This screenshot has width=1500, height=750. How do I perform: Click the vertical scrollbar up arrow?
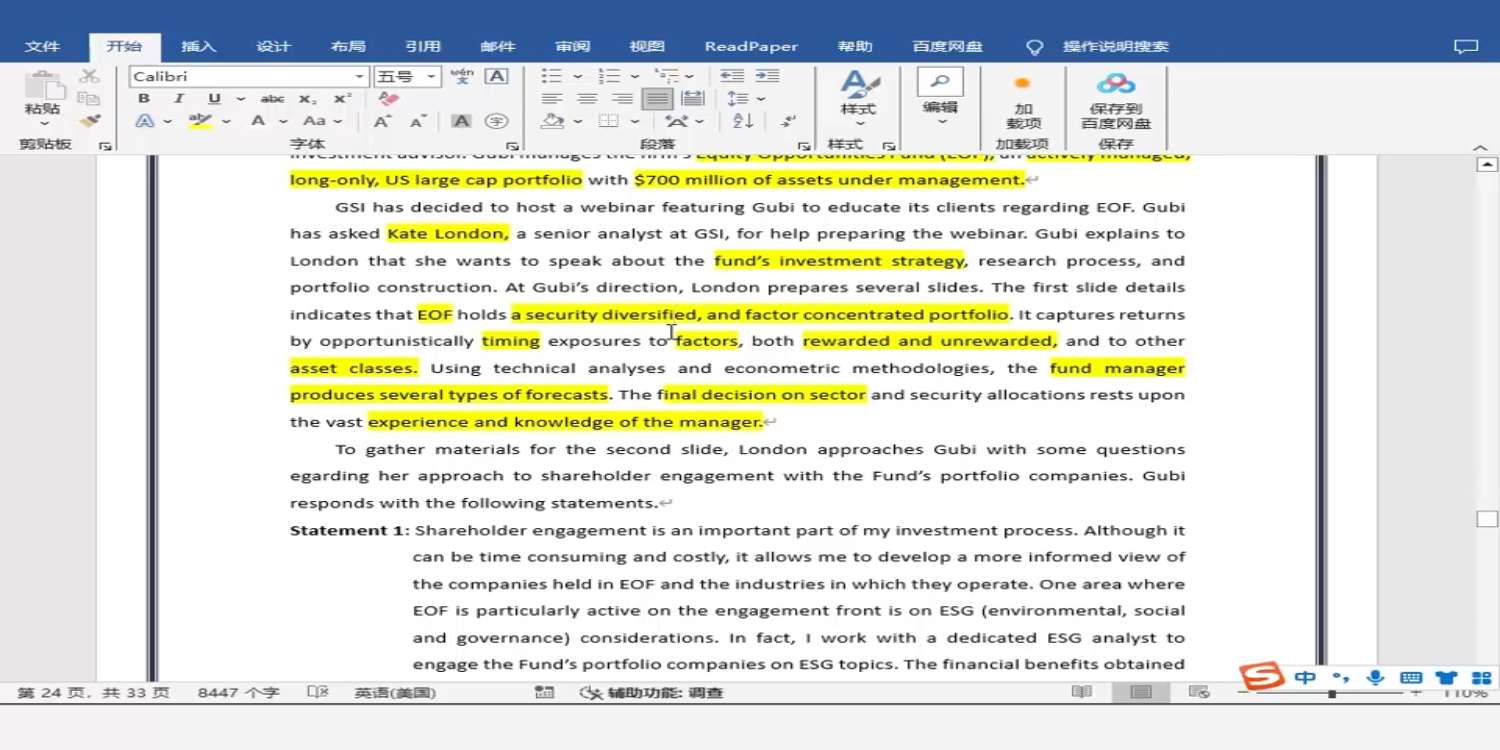(x=1487, y=165)
